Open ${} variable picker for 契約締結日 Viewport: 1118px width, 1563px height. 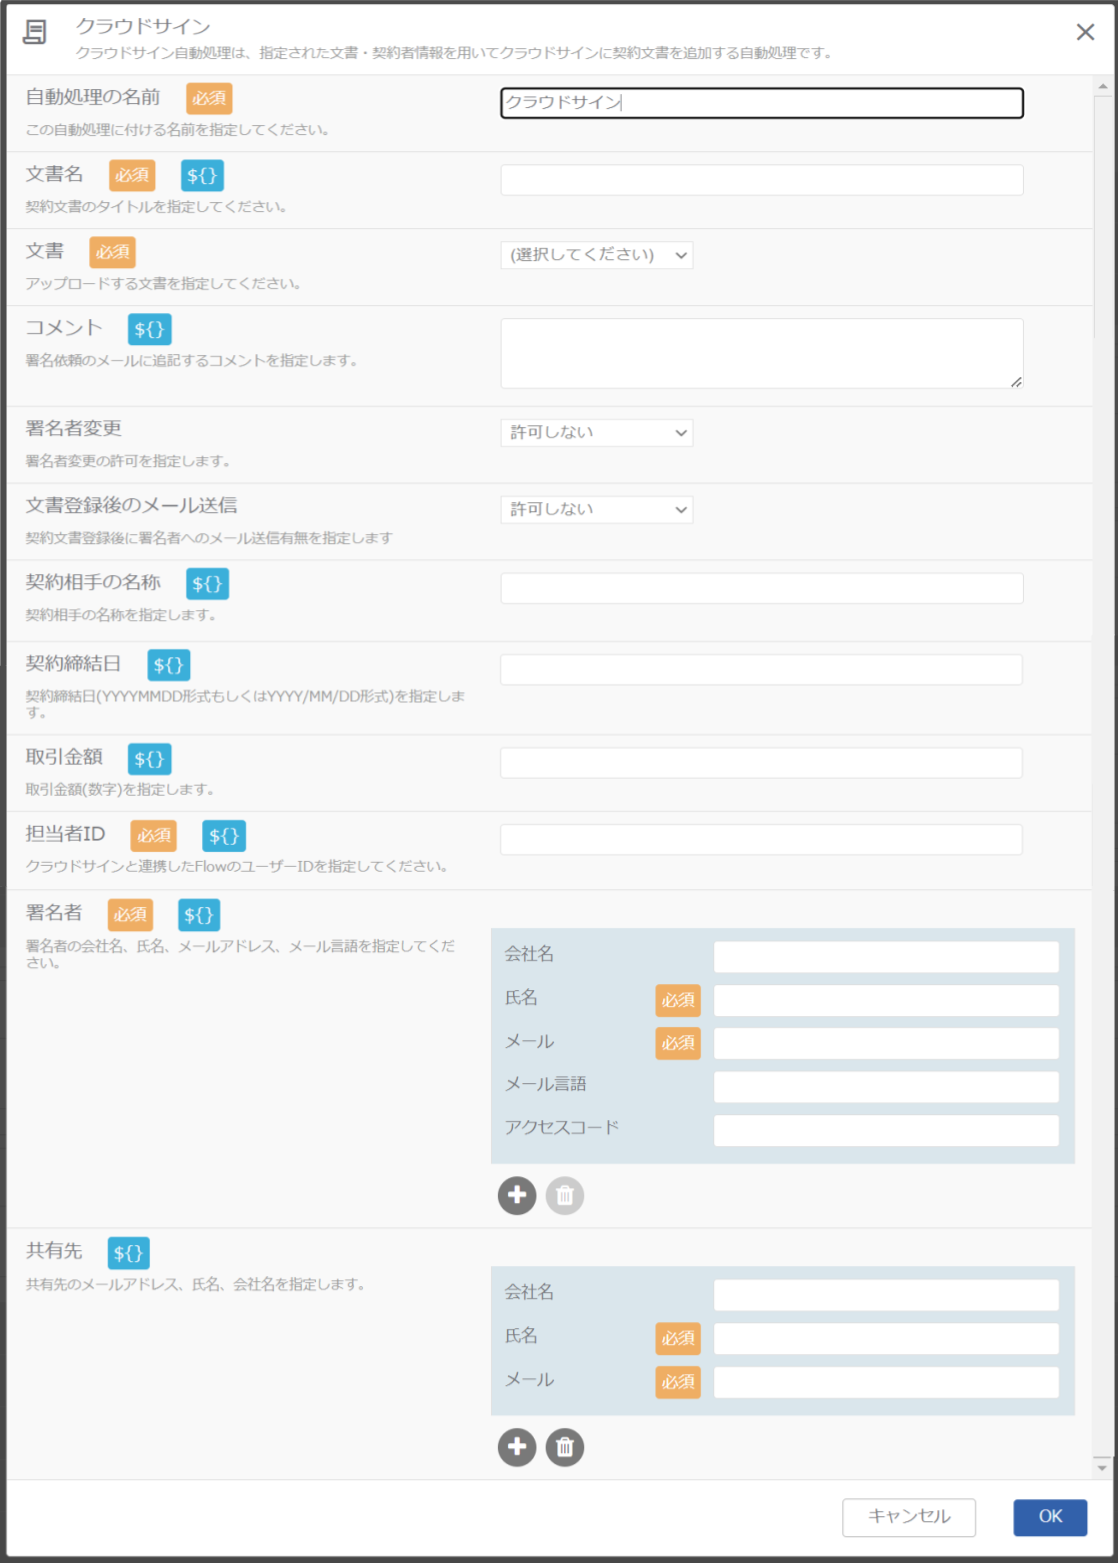coord(169,665)
